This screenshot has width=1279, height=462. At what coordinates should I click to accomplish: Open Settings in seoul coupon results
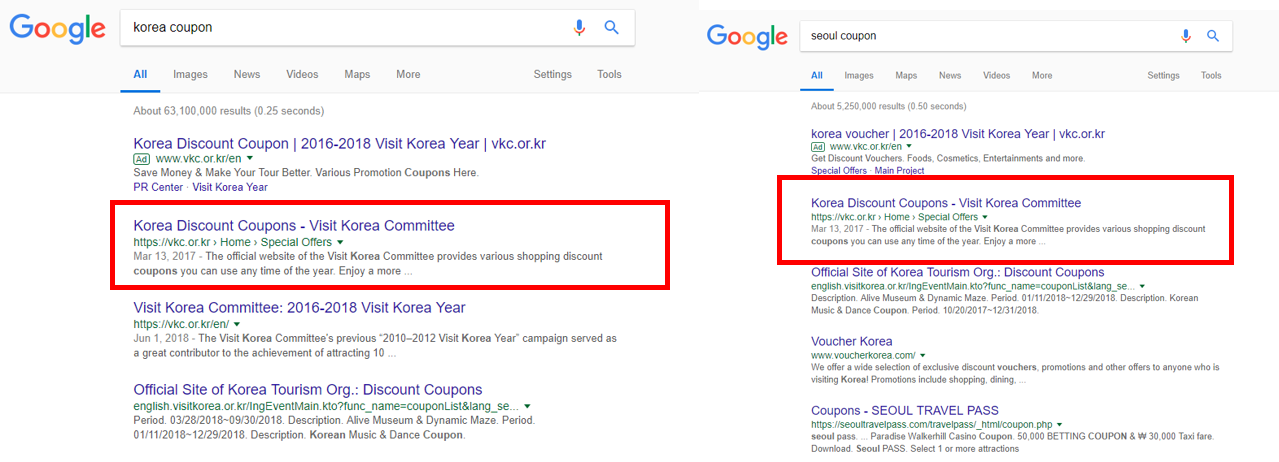click(x=1163, y=75)
